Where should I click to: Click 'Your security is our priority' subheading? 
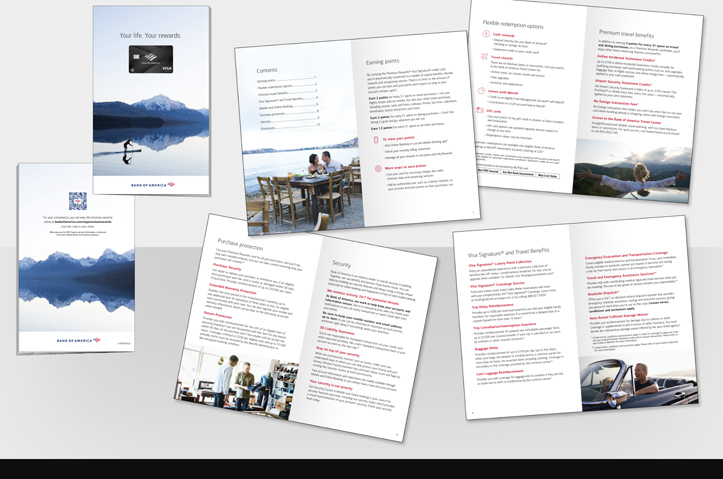[331, 385]
